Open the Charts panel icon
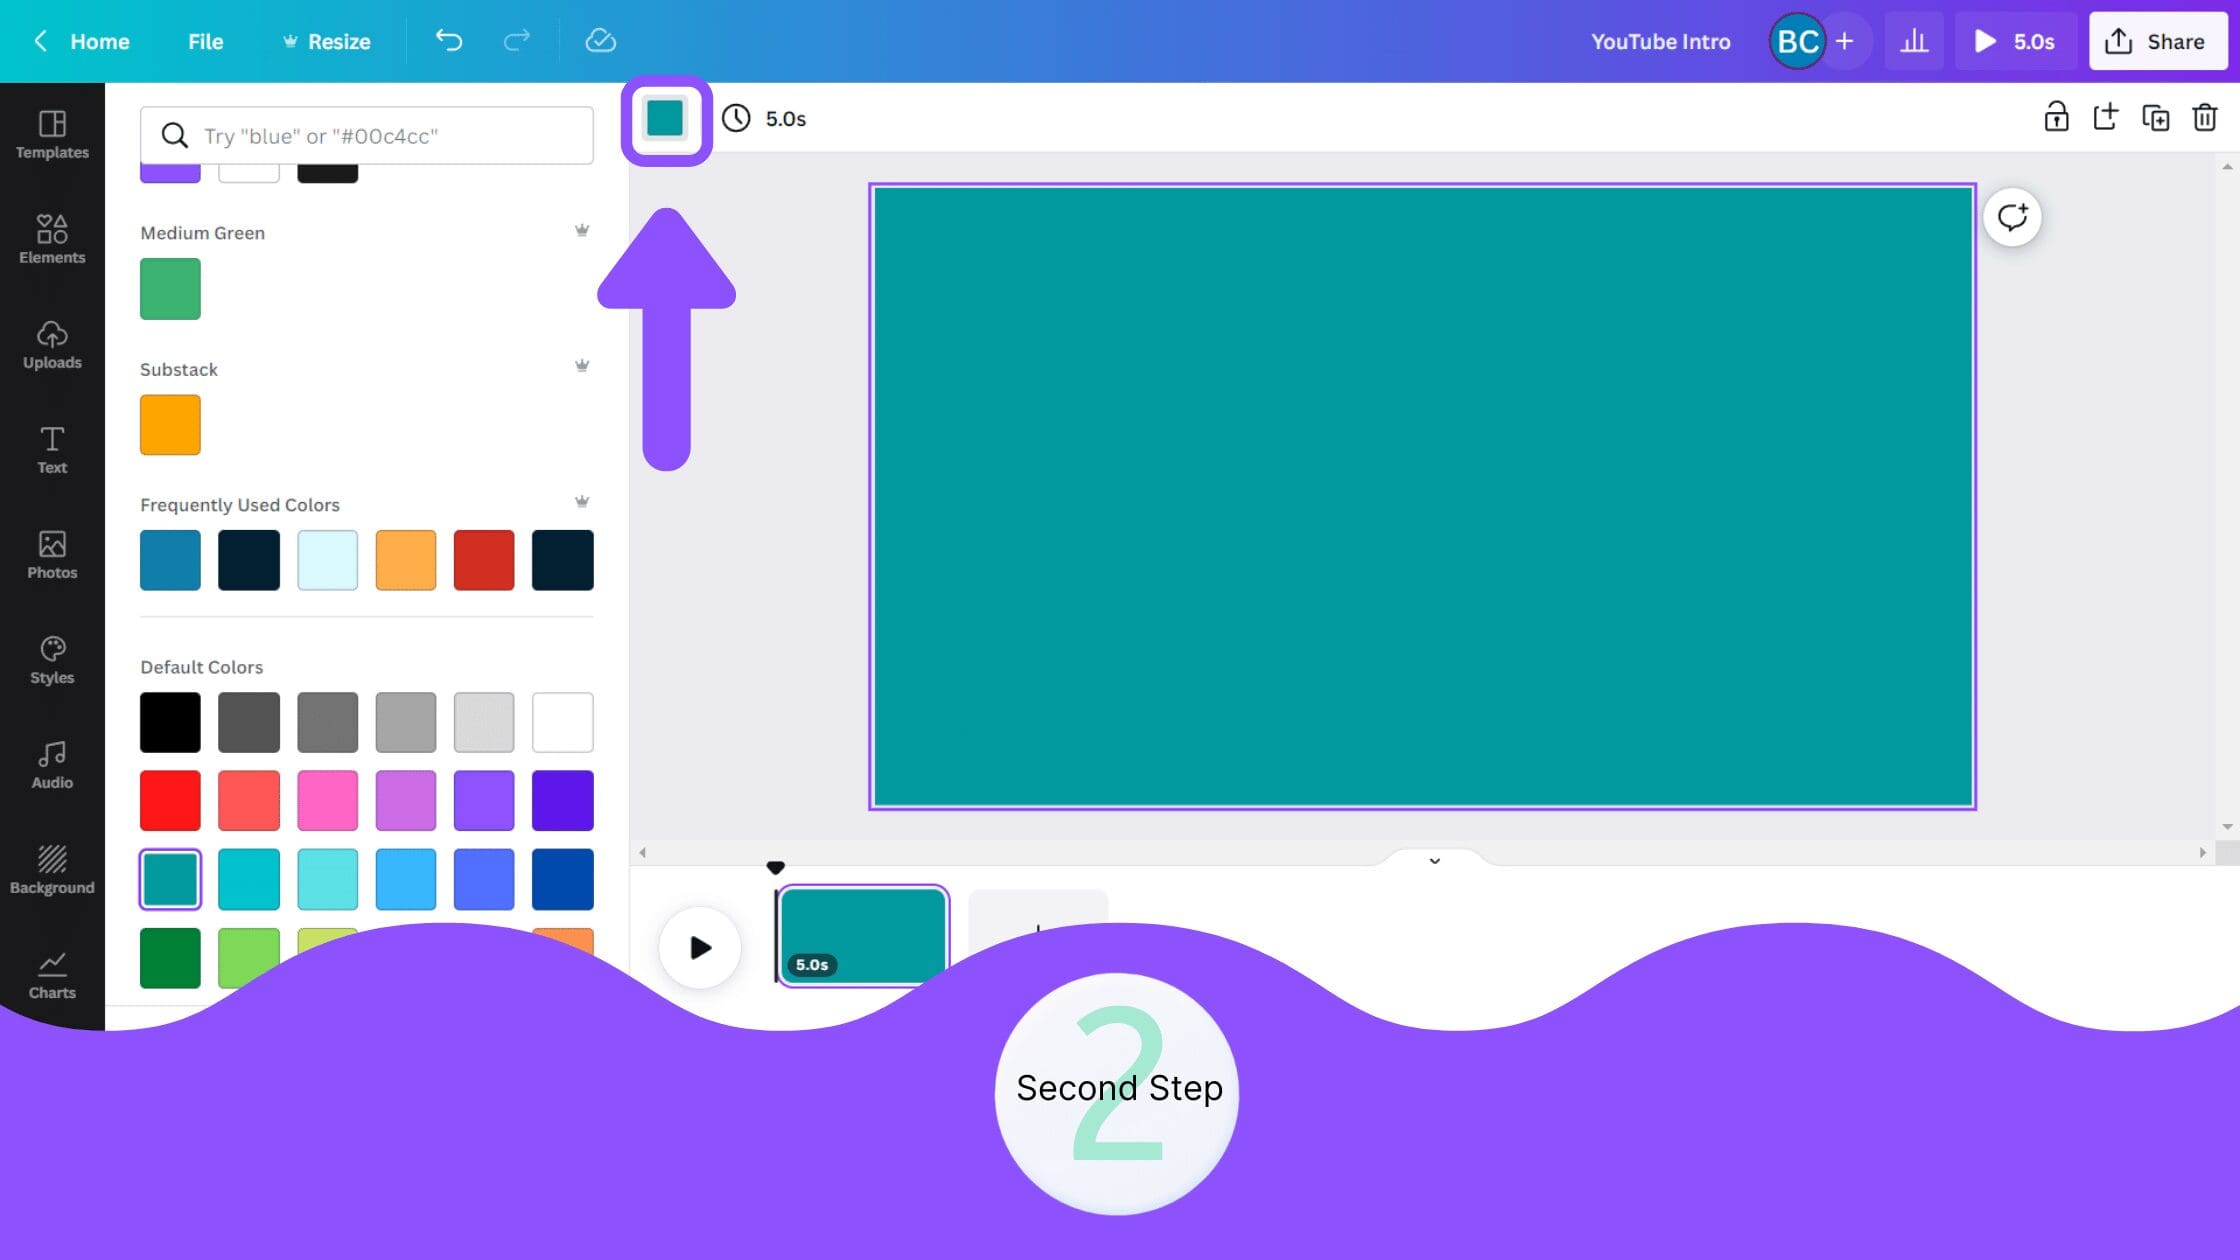2240x1260 pixels. (52, 971)
